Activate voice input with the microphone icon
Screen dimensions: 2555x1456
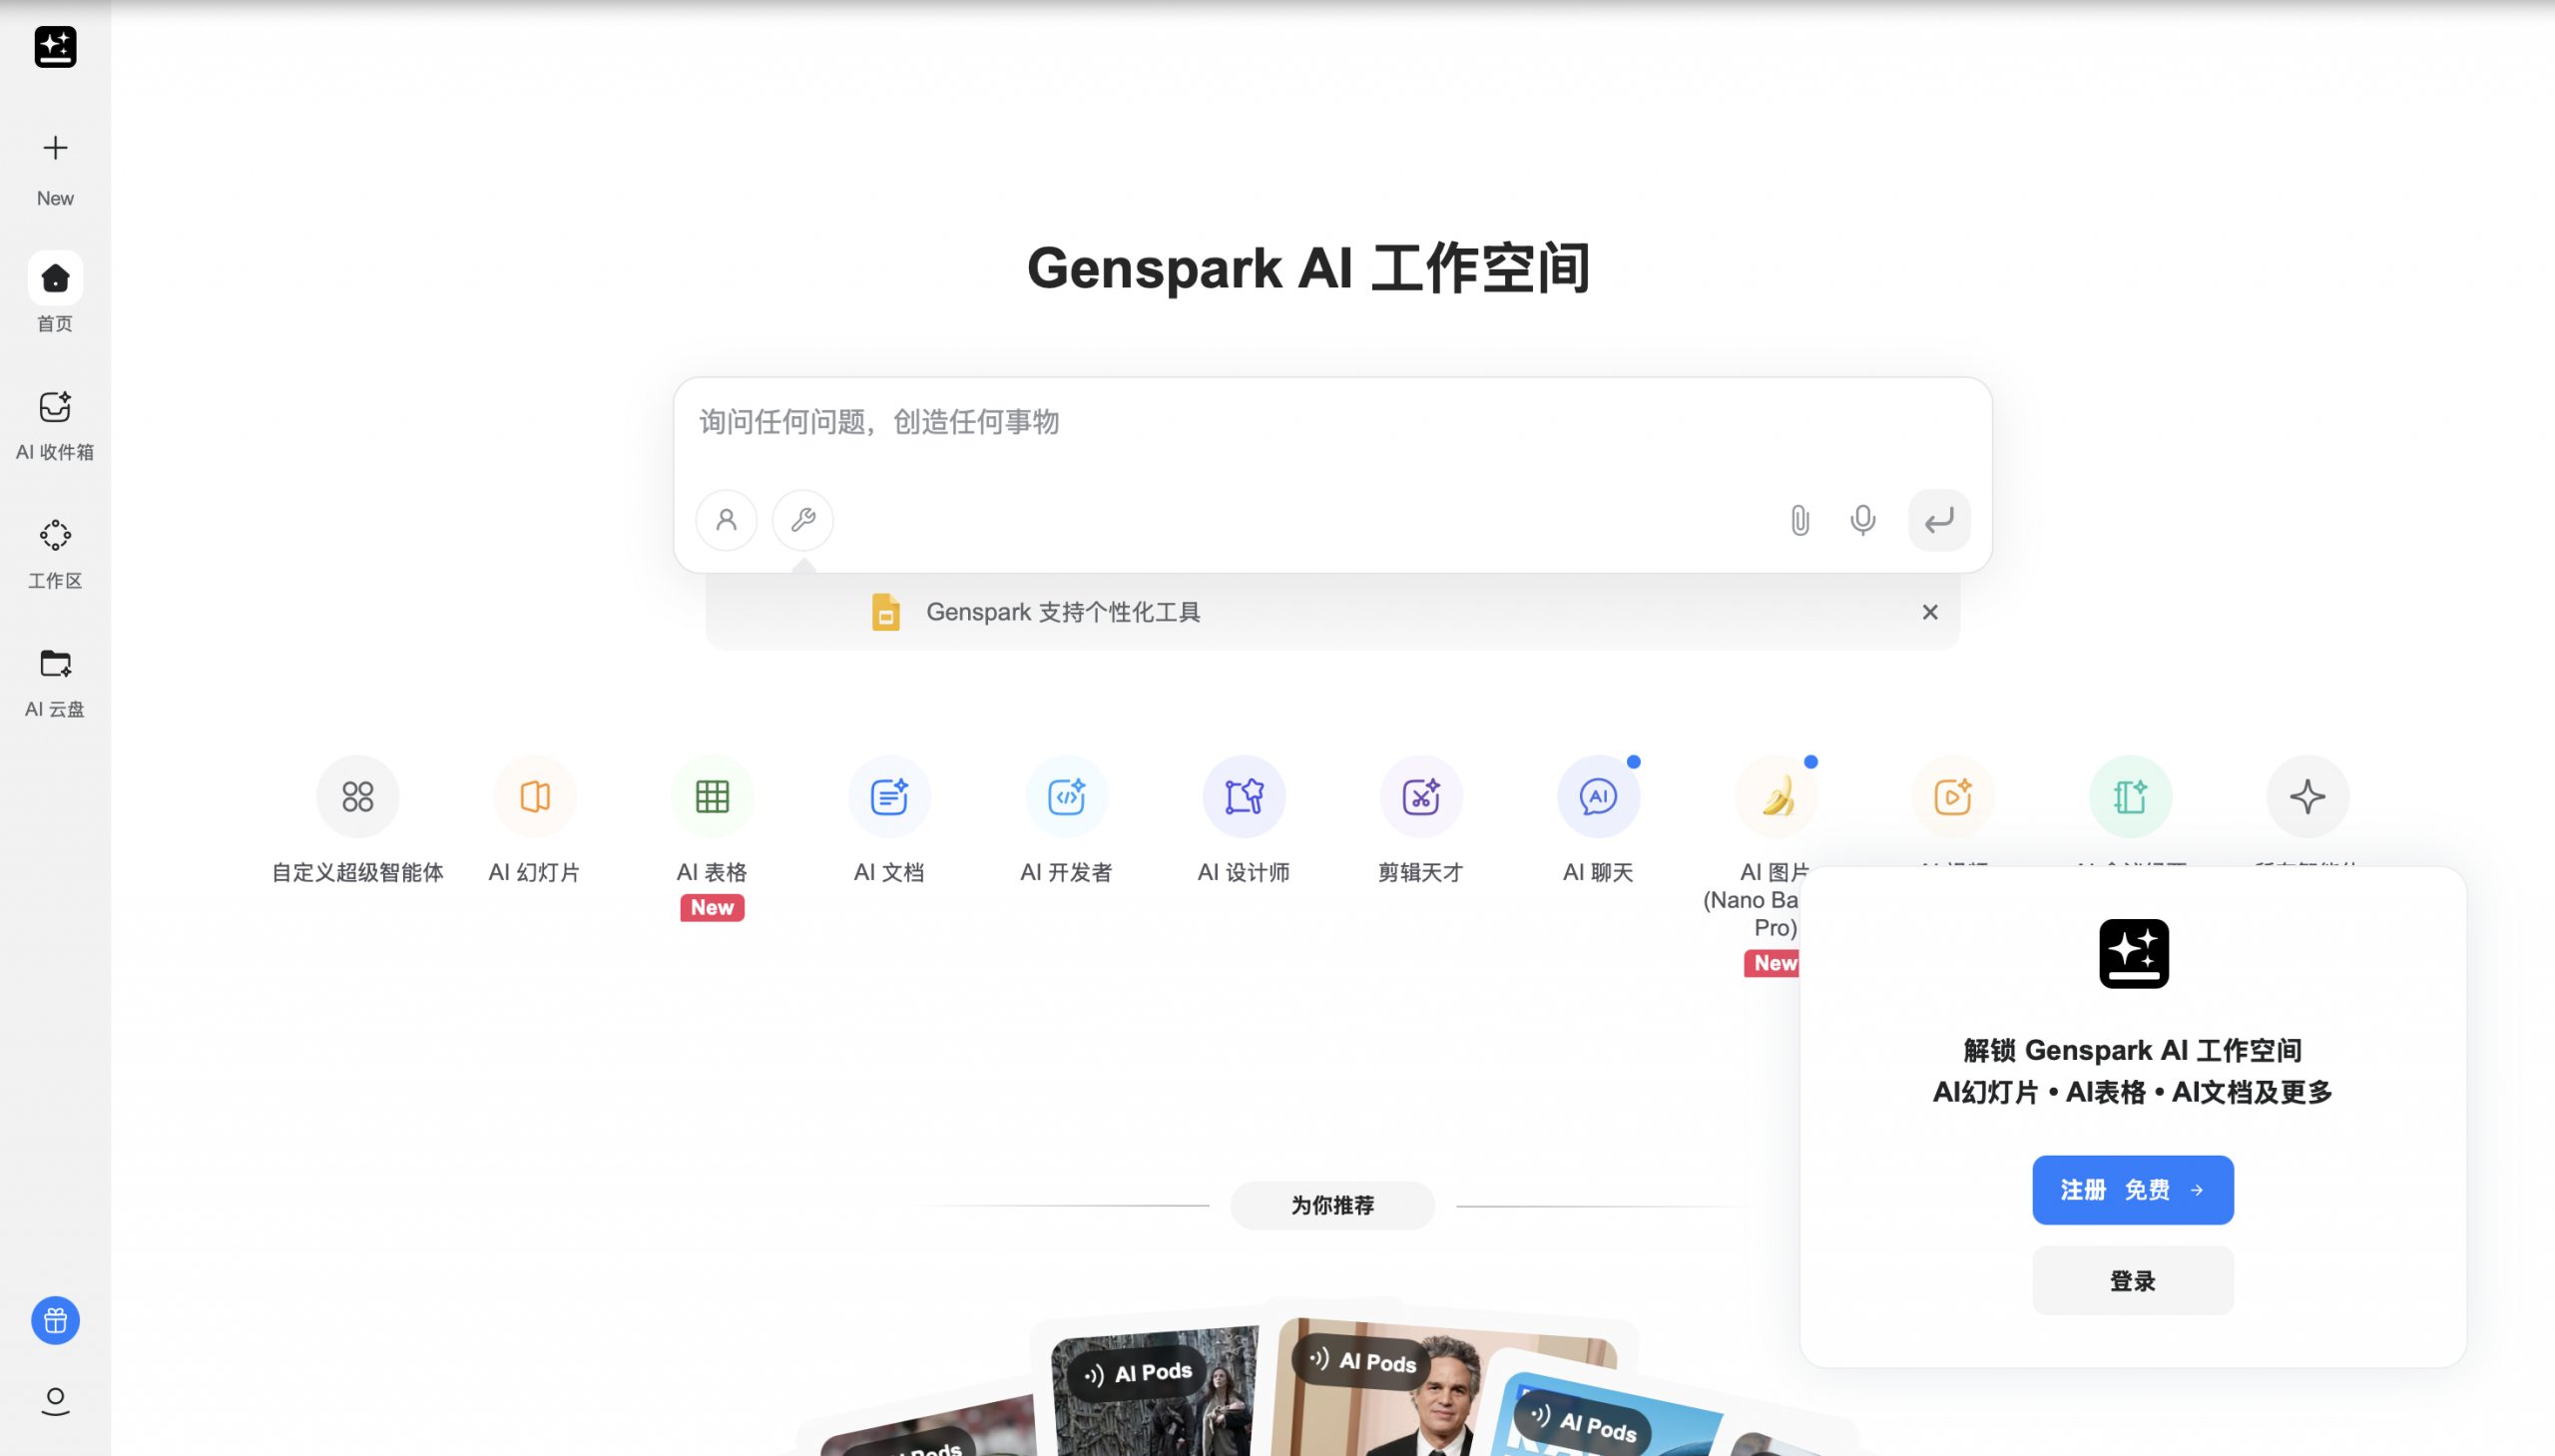tap(1861, 521)
